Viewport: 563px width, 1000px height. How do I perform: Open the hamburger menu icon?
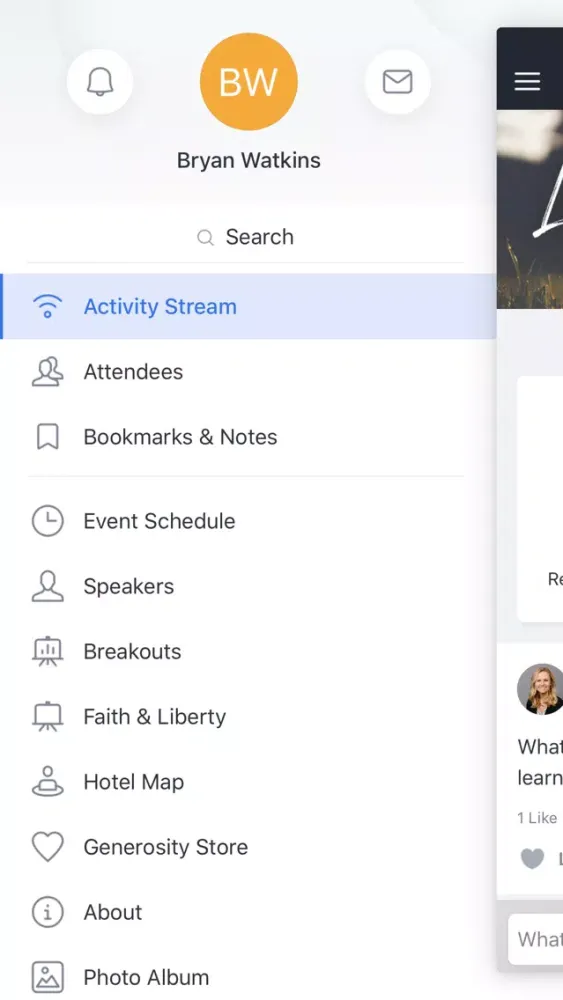tap(527, 81)
